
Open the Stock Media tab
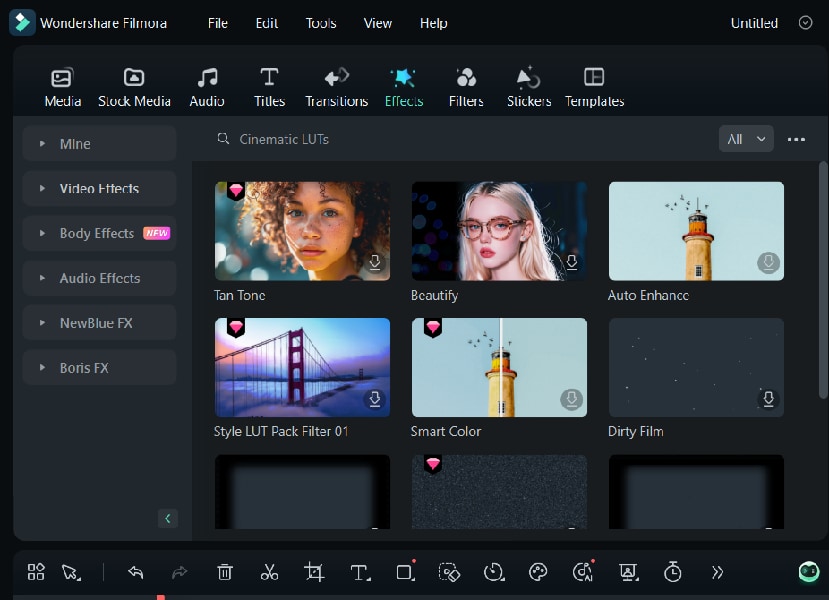[134, 88]
